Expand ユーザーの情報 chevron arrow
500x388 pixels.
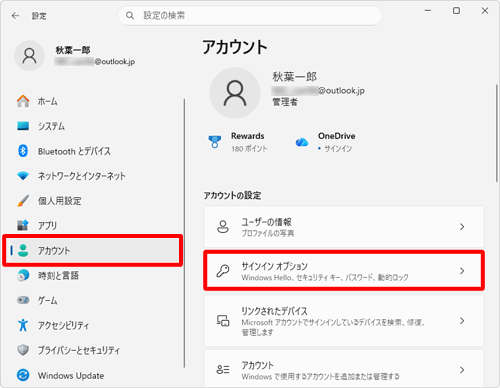click(x=462, y=227)
